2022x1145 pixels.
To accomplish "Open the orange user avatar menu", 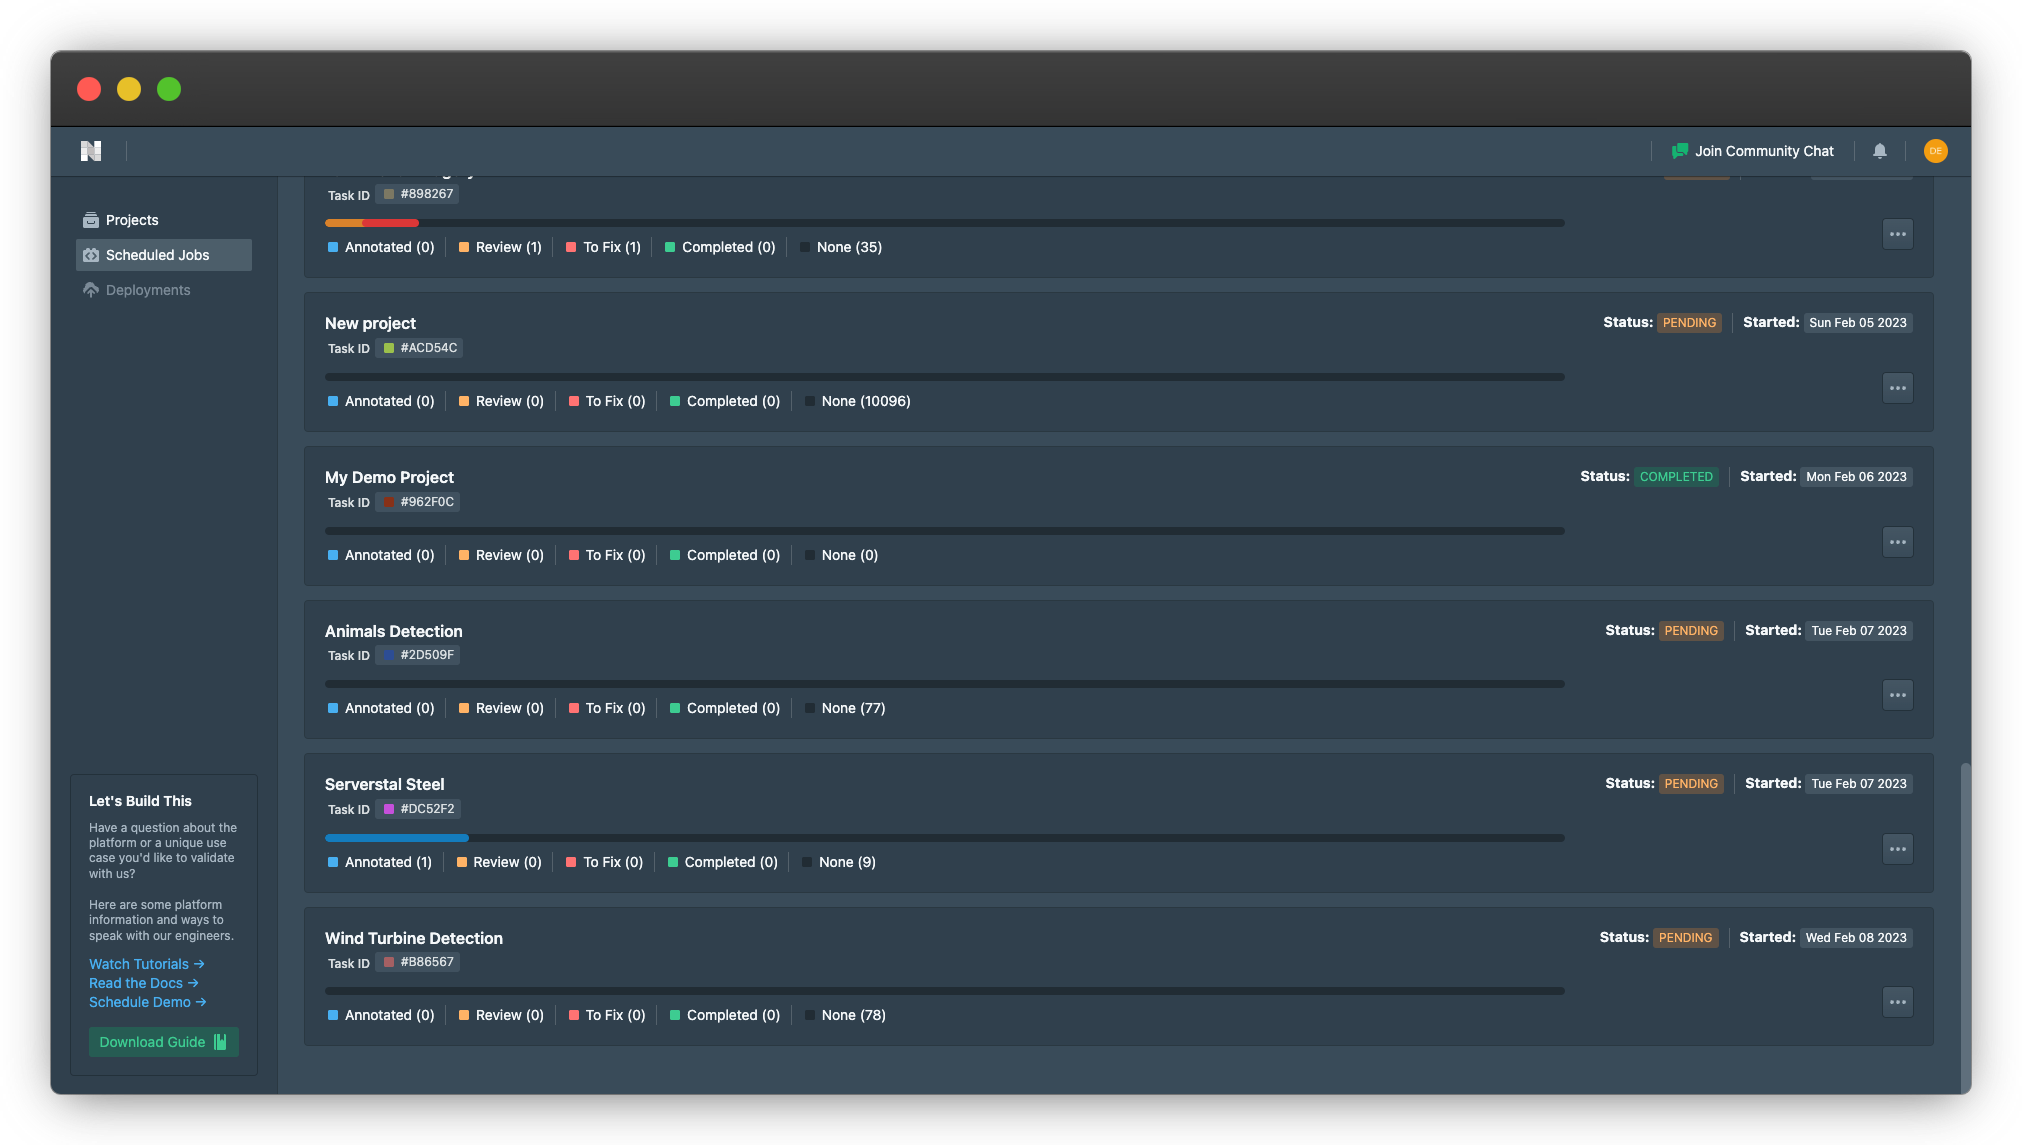I will click(x=1936, y=151).
